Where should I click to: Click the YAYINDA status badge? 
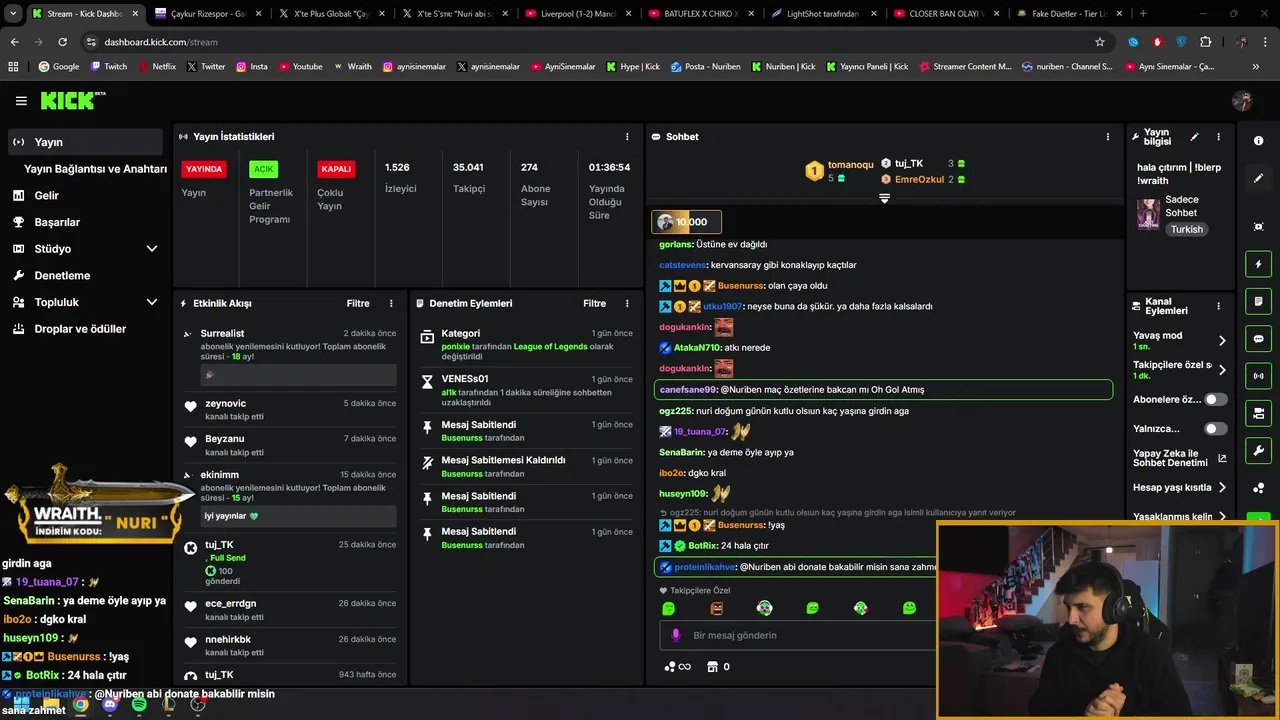pyautogui.click(x=204, y=169)
